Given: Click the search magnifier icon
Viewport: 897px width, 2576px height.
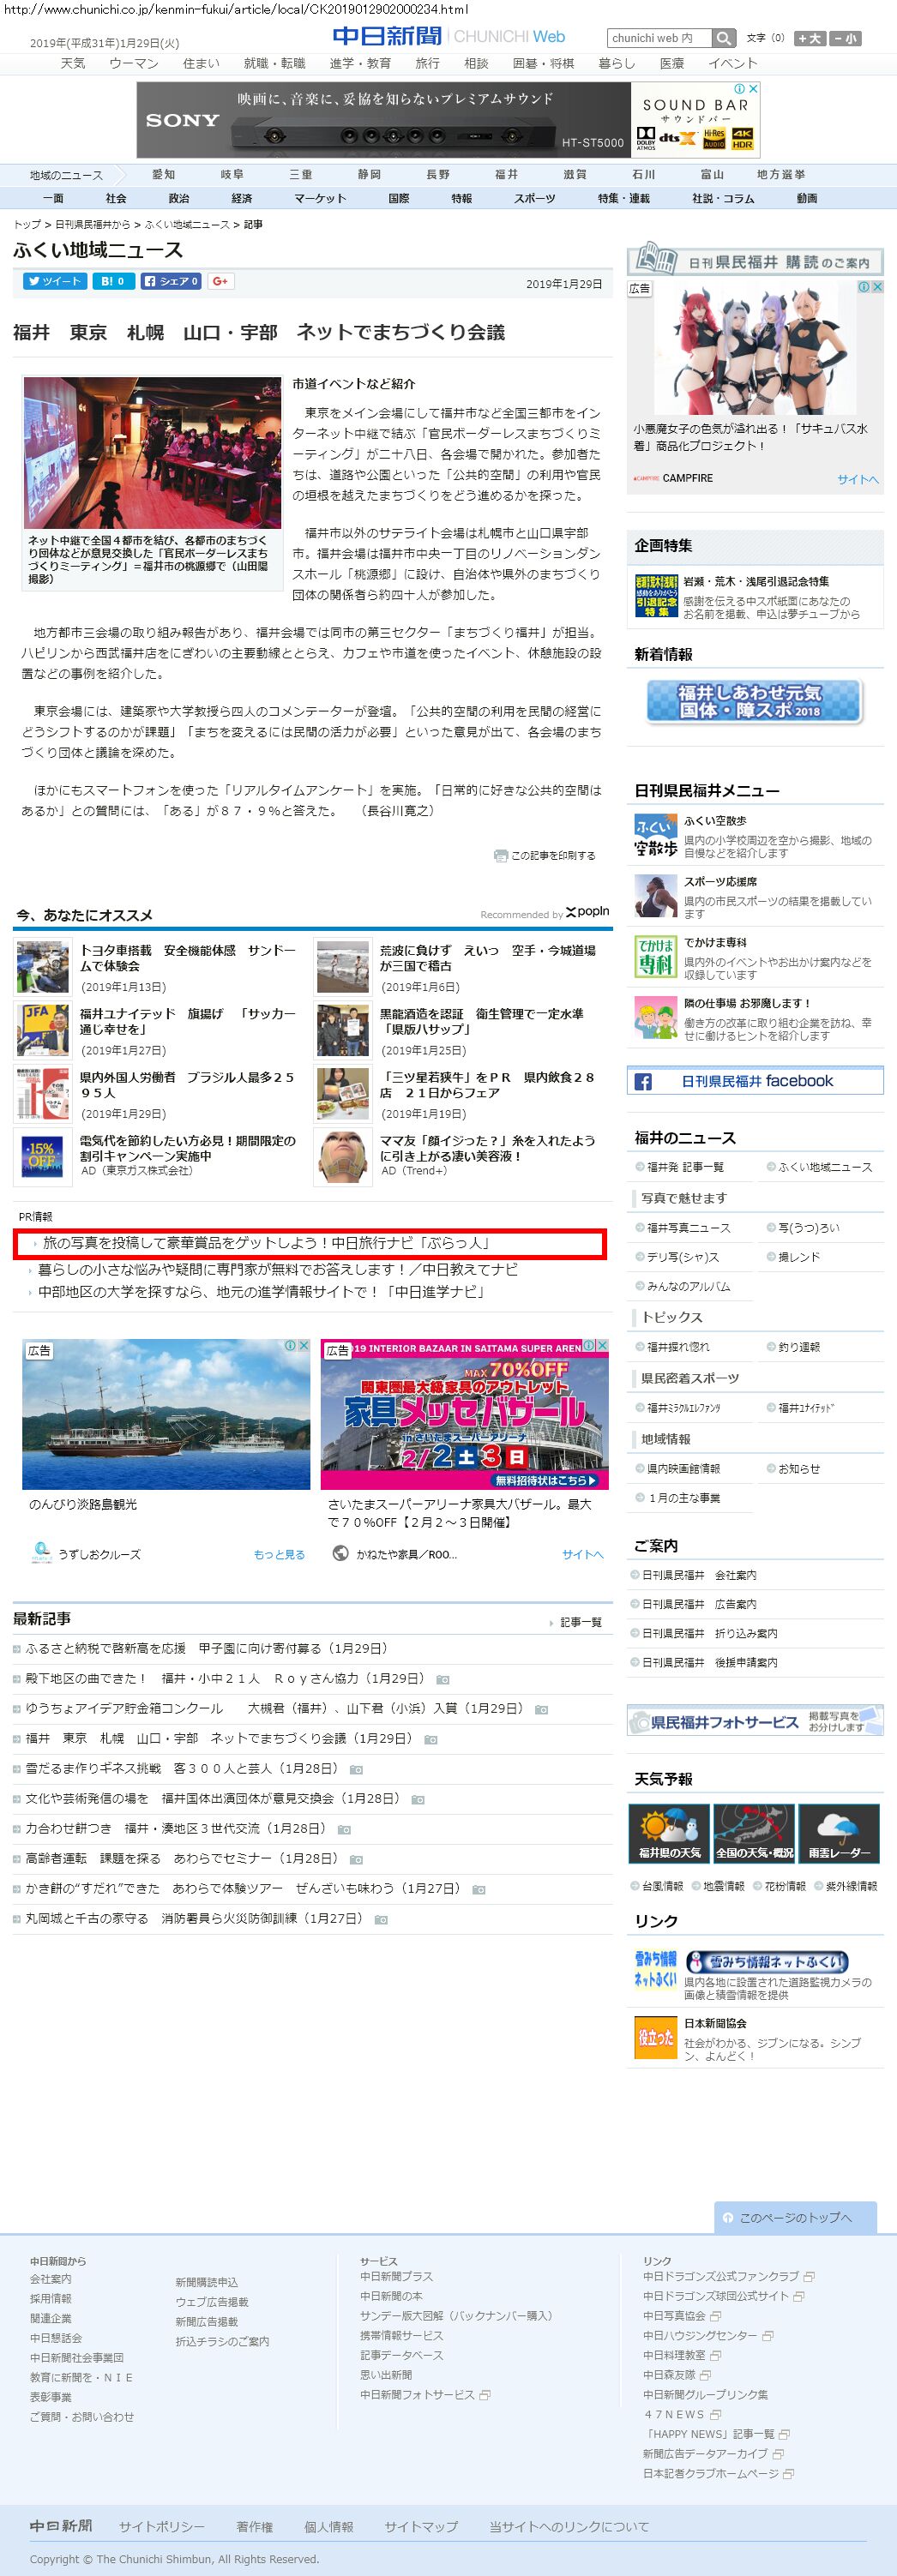Looking at the screenshot, I should tap(723, 38).
